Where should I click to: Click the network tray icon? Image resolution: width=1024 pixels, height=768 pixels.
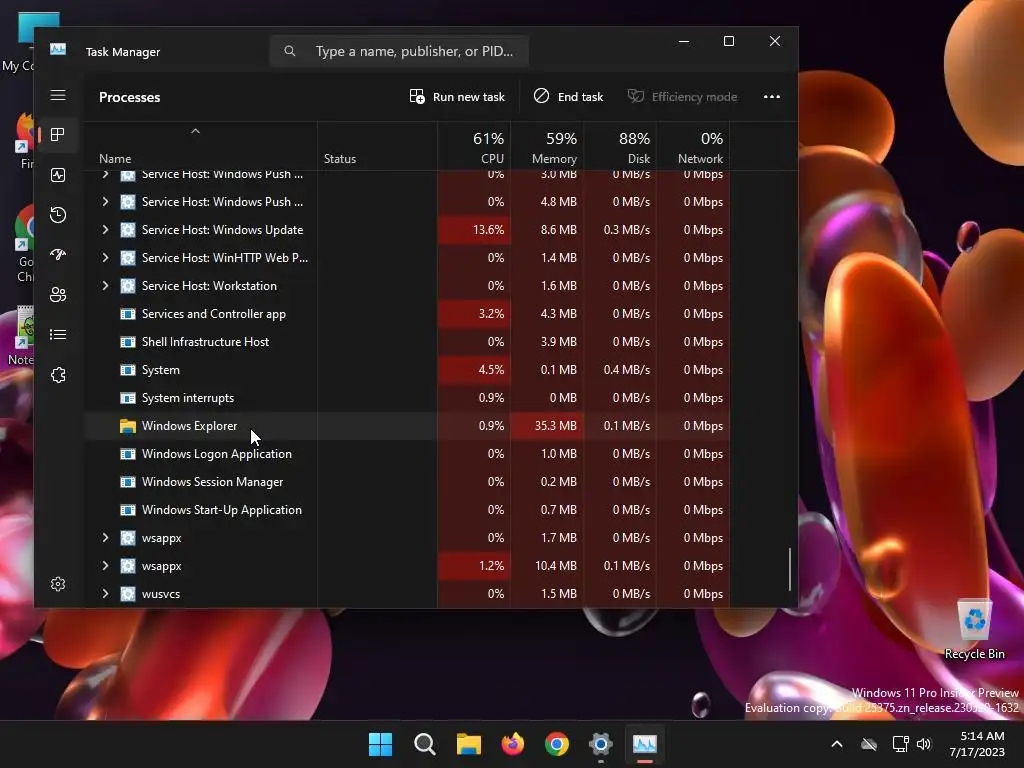900,744
